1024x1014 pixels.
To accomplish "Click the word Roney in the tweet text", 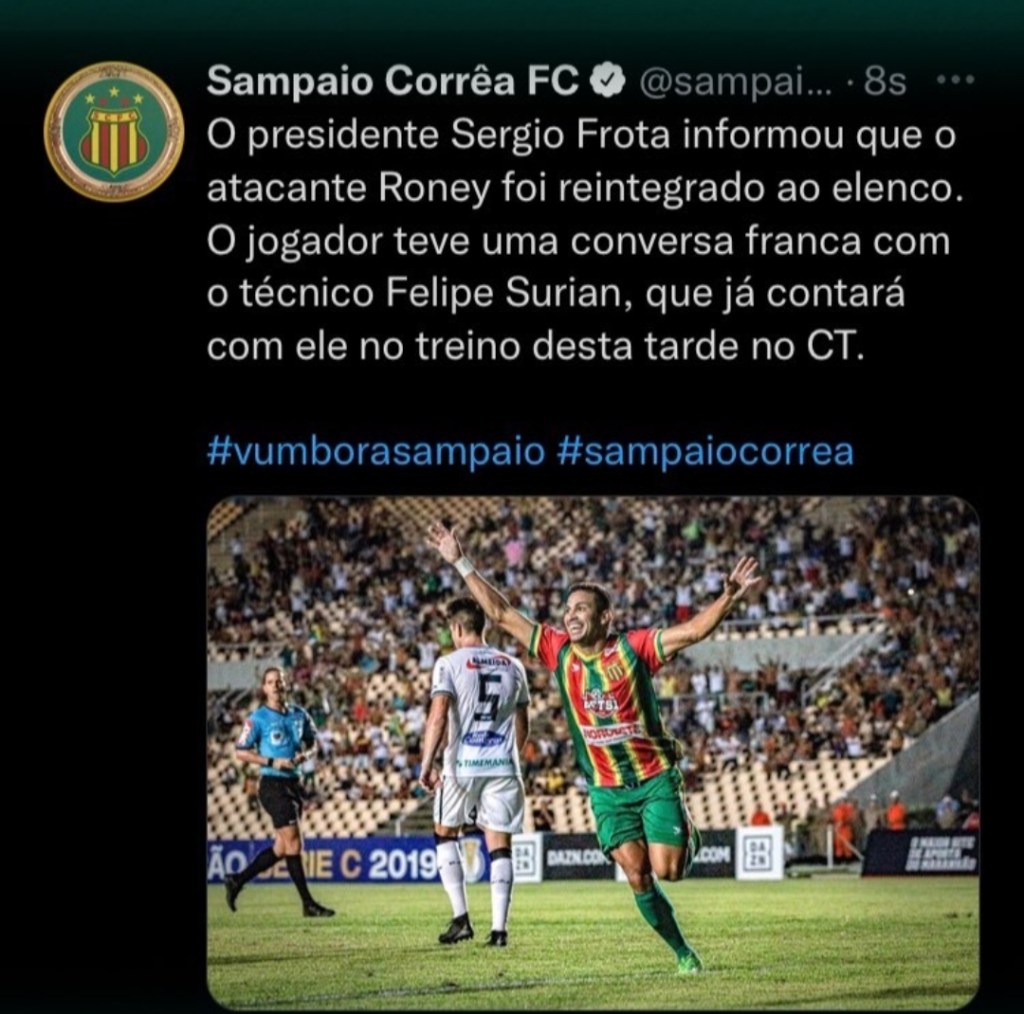I will coord(434,189).
